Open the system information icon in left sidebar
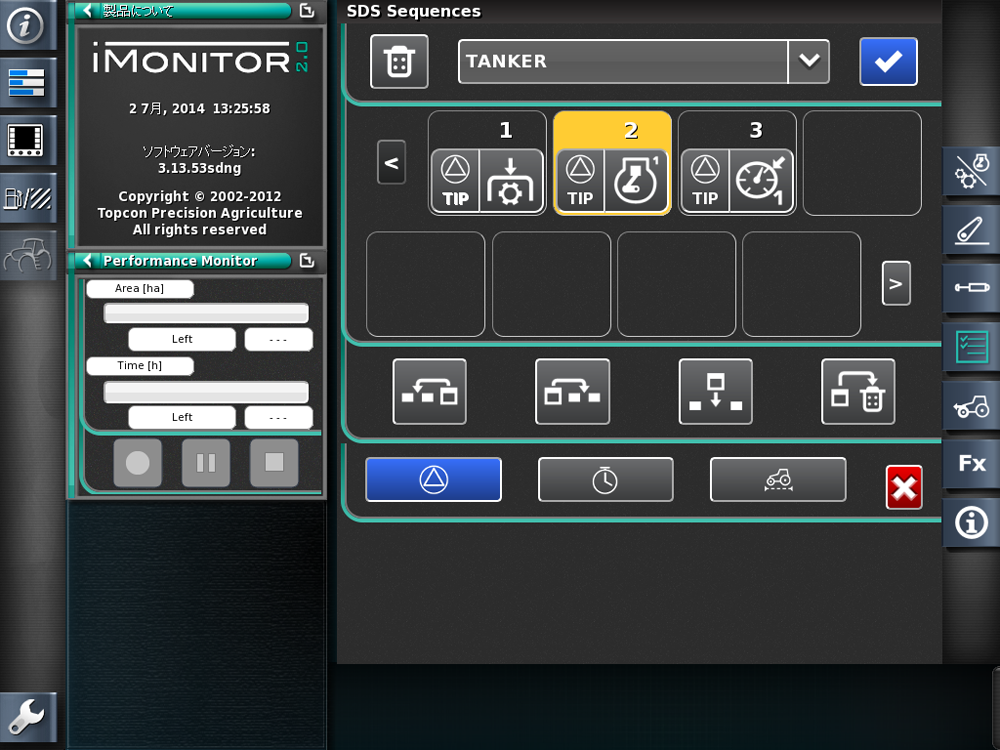 26,26
